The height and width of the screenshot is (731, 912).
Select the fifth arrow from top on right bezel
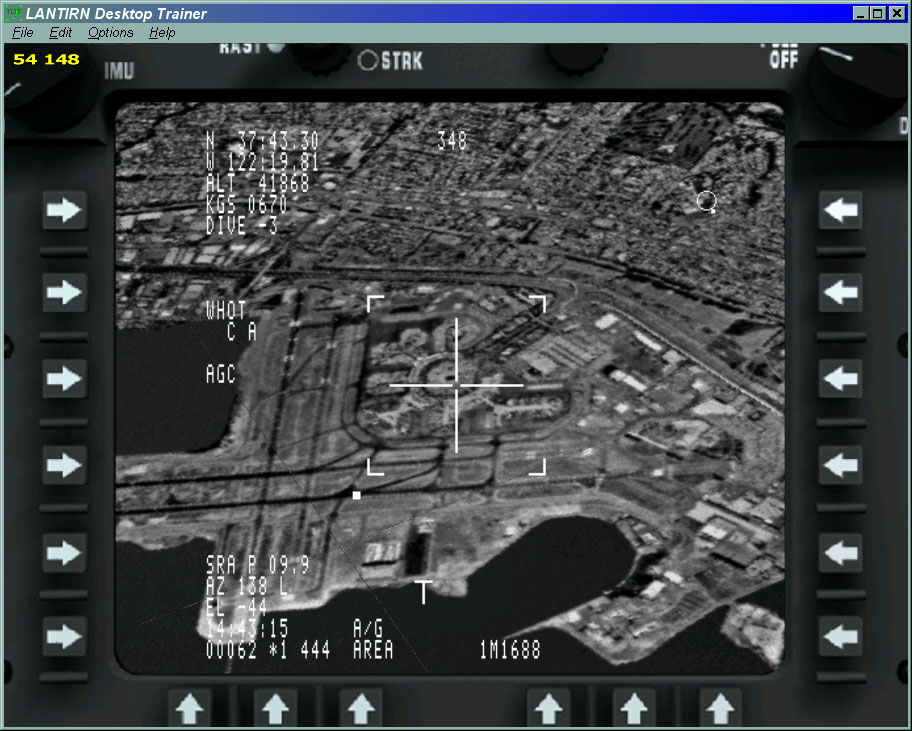click(840, 552)
